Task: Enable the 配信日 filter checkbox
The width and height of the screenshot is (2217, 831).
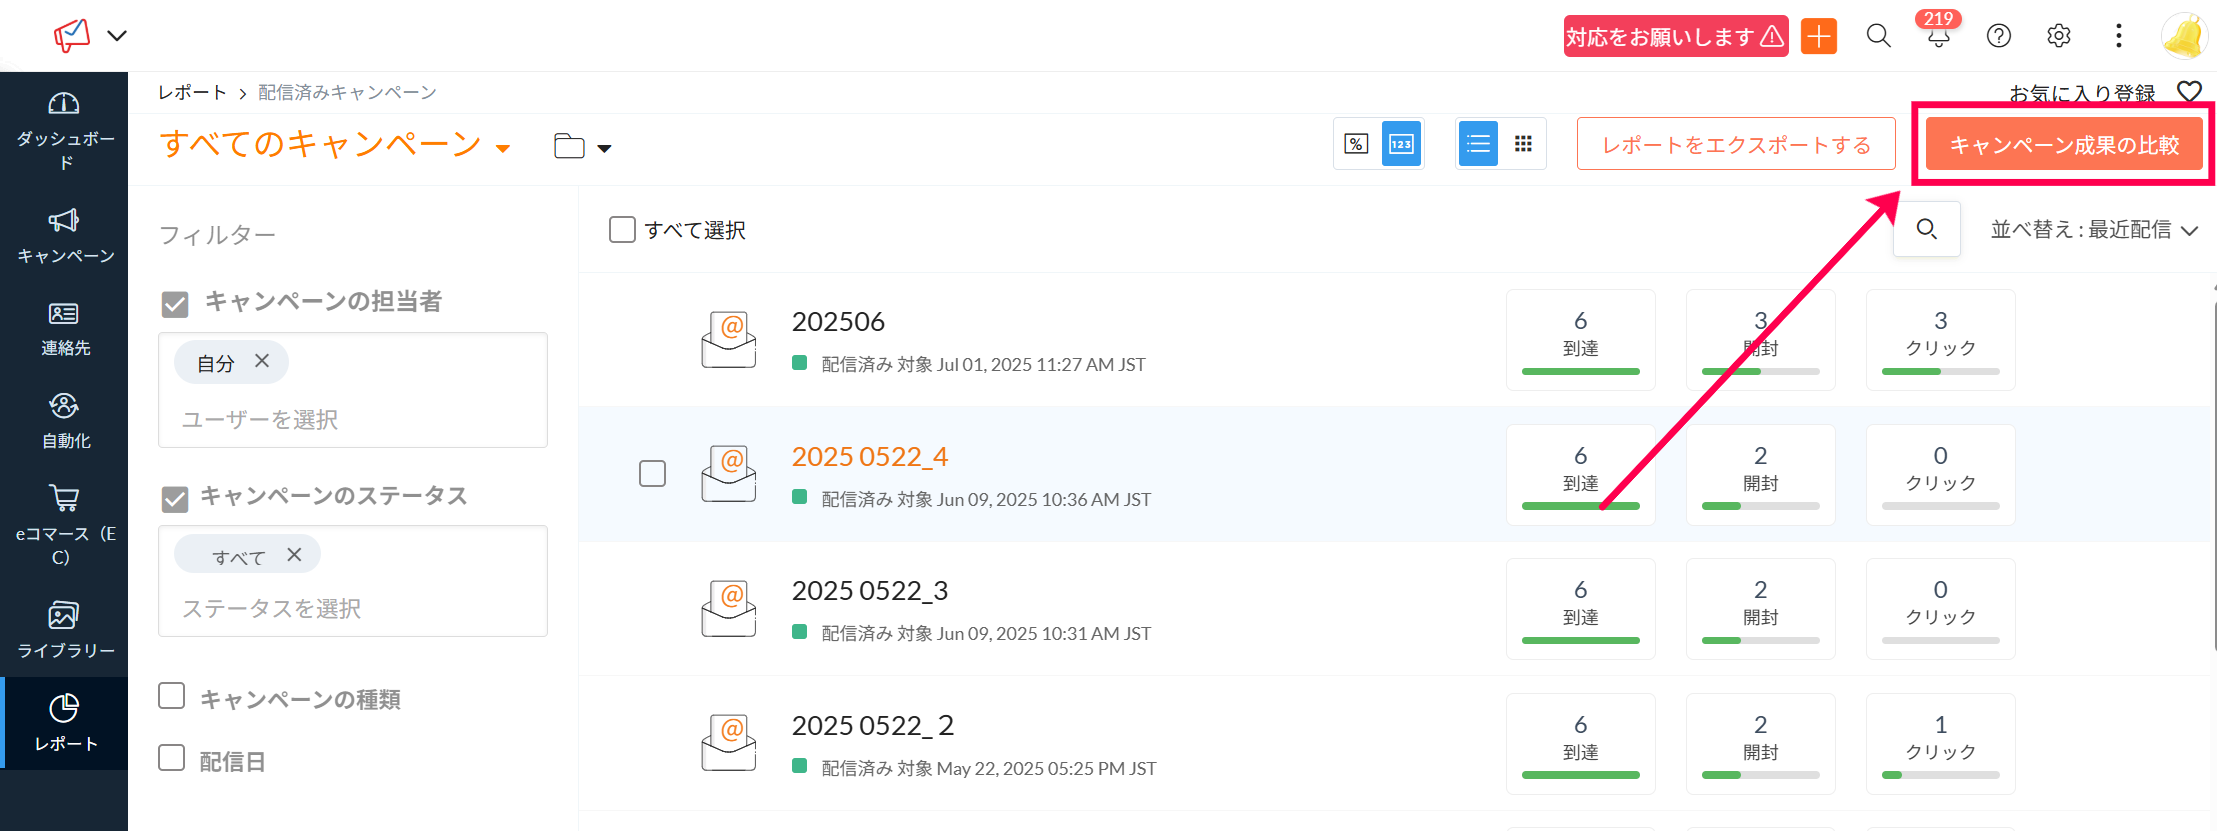Action: point(172,759)
